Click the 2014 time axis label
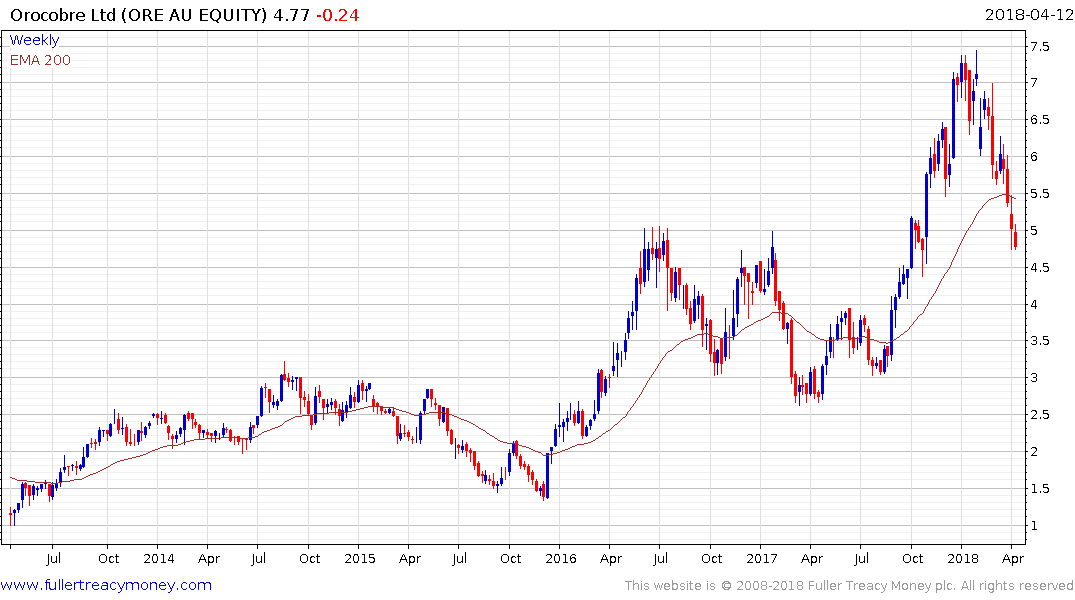The width and height of the screenshot is (1075, 600). click(158, 558)
